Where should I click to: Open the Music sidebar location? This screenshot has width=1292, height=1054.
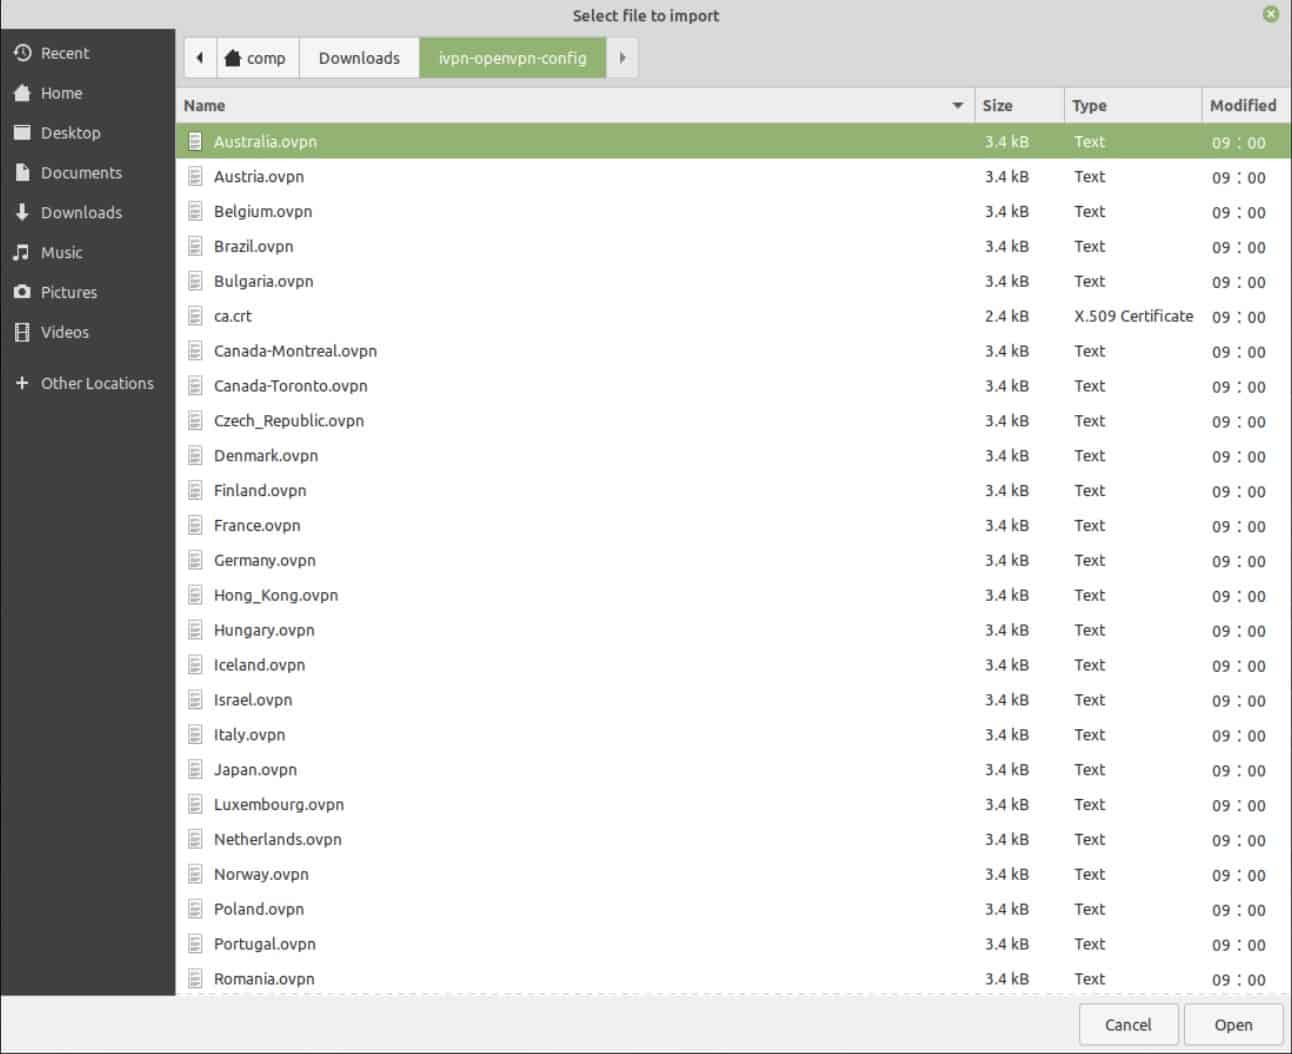(87, 253)
